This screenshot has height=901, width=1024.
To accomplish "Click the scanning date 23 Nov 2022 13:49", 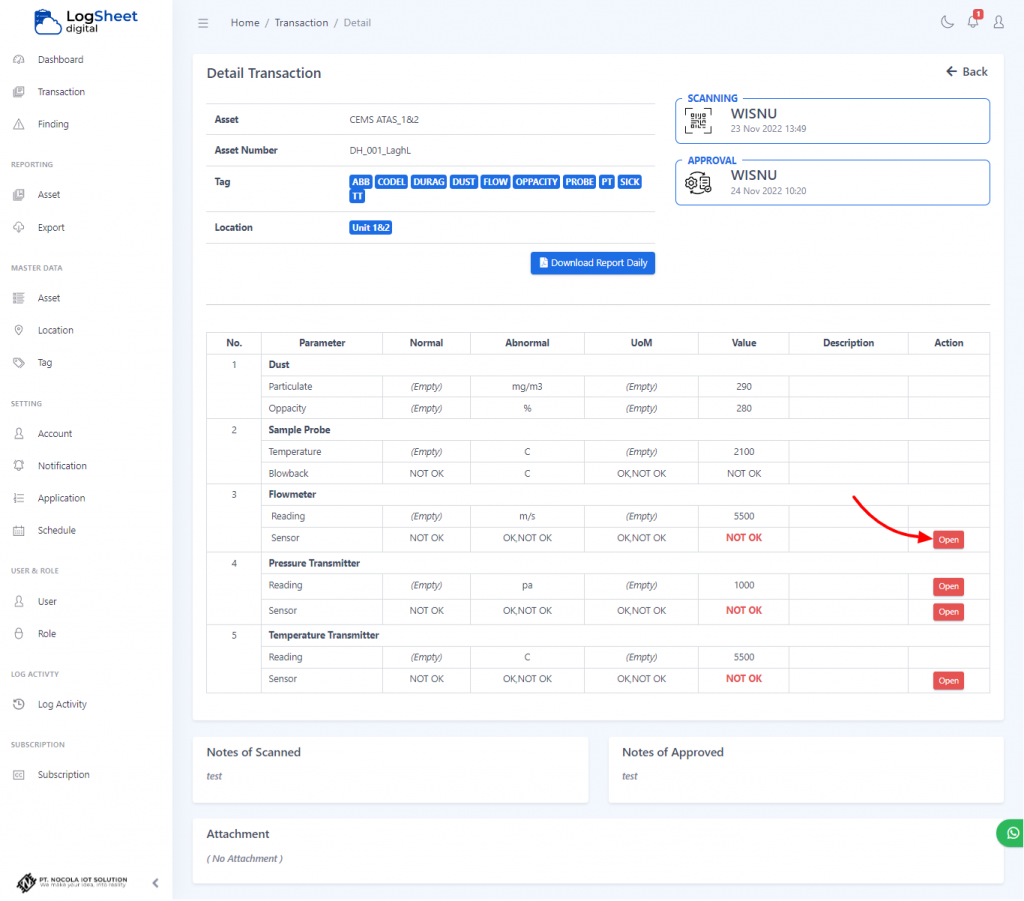I will 768,129.
